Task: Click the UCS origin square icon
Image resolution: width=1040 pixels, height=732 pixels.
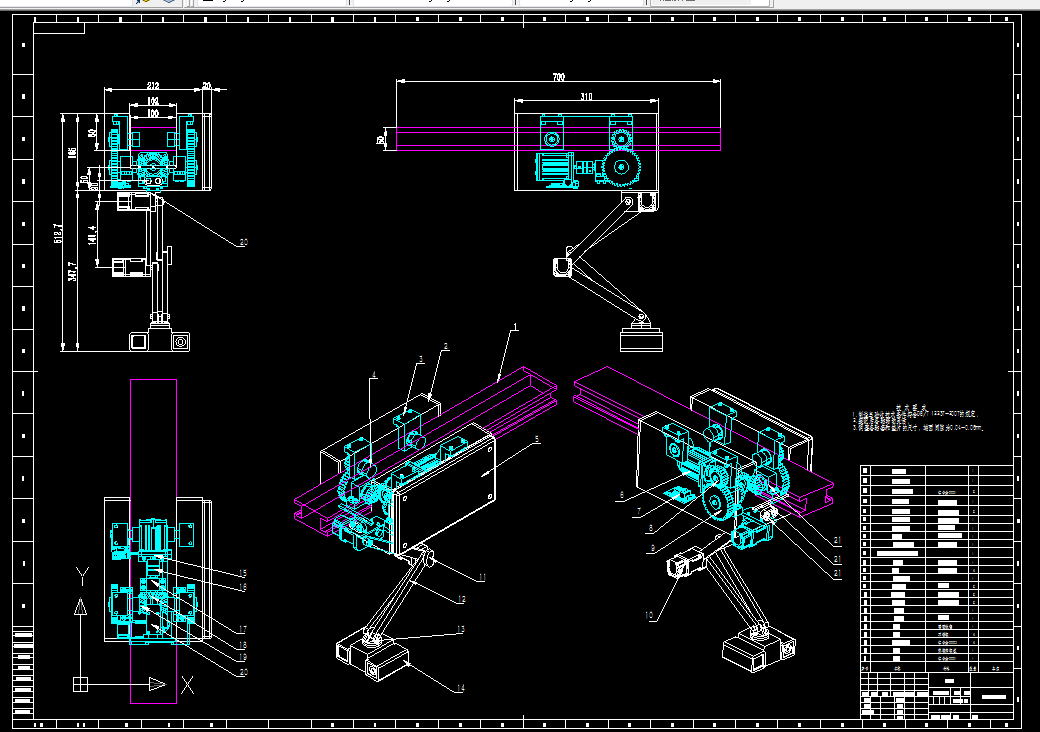Action: (80, 684)
